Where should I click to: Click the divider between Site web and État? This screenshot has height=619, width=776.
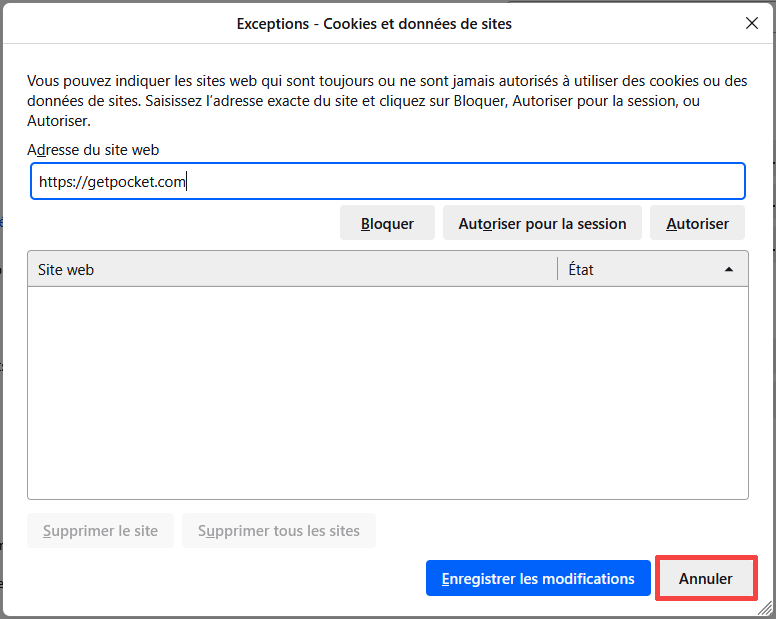point(557,269)
